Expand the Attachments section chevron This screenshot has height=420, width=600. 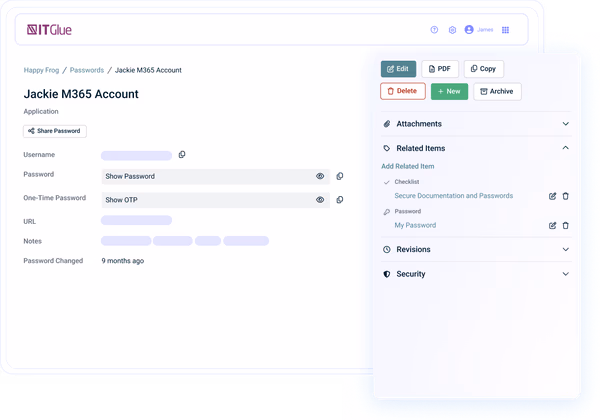point(566,124)
